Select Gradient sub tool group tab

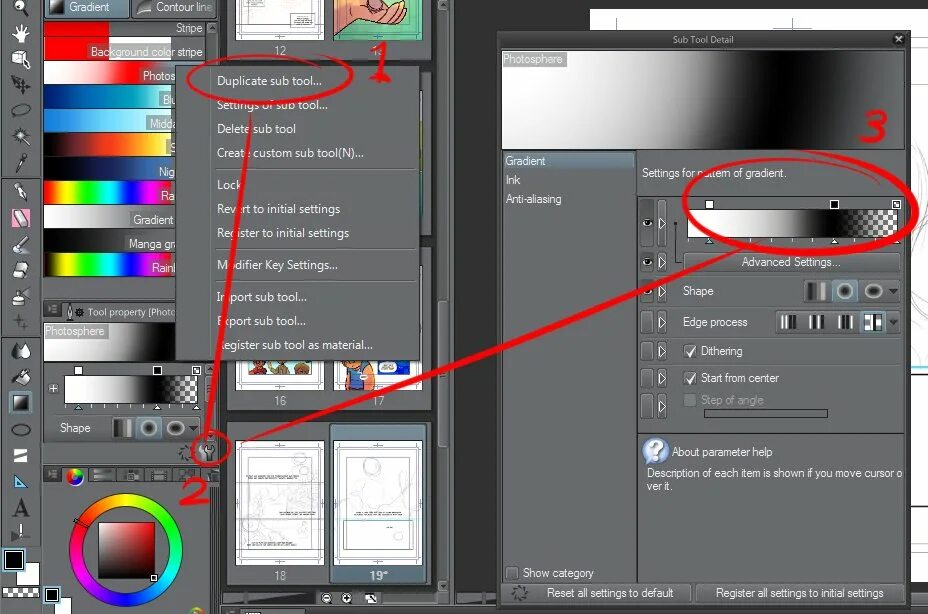86,8
